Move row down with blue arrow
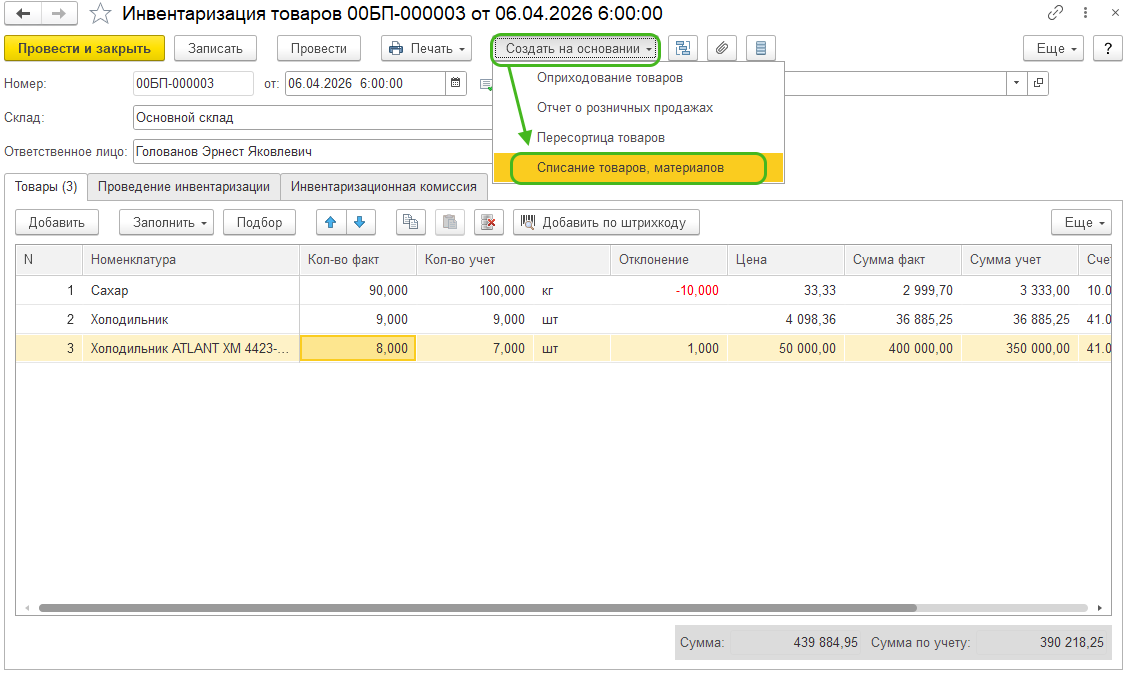 [x=360, y=222]
